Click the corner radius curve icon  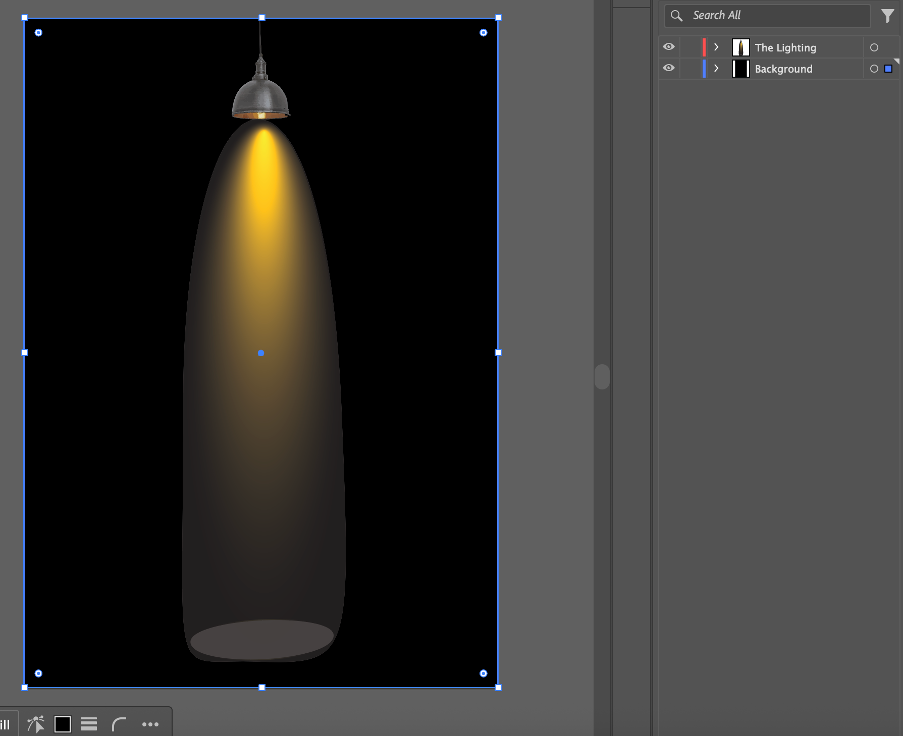point(119,724)
